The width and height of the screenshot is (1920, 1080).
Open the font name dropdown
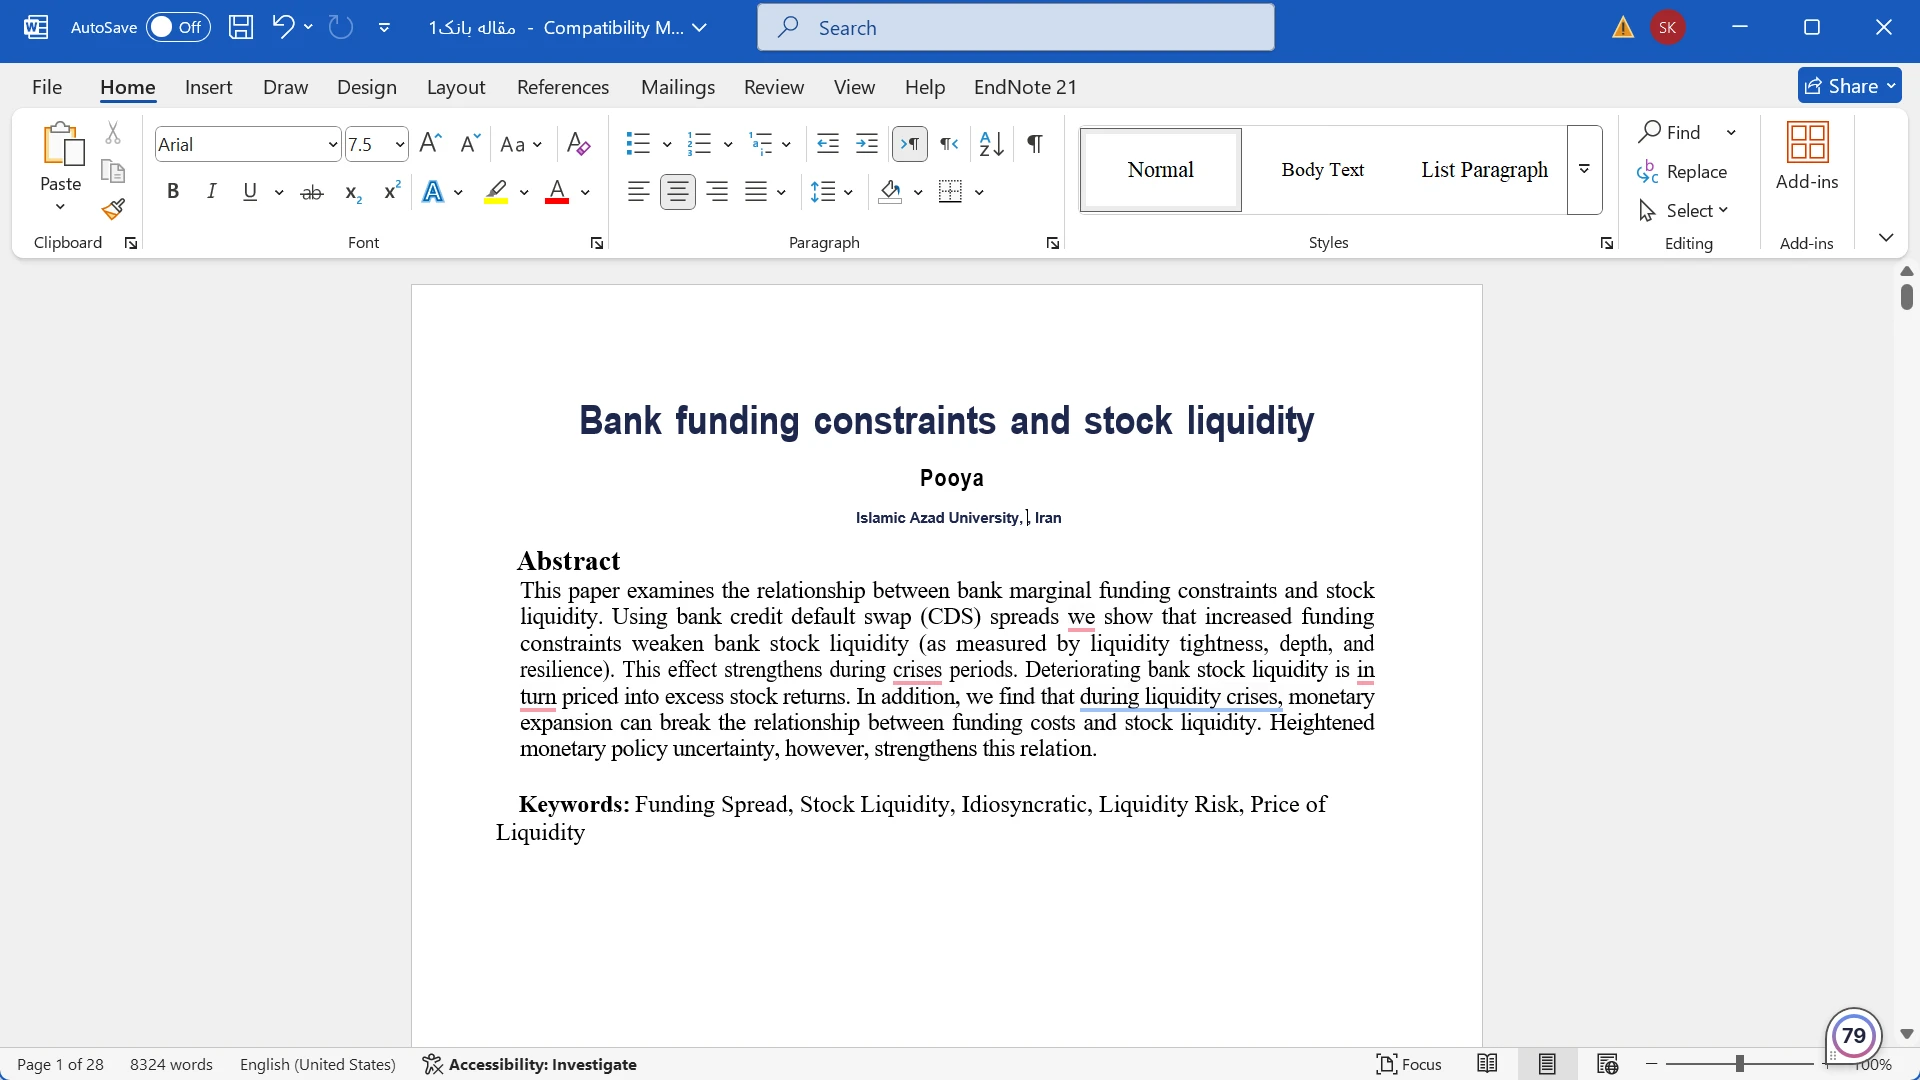(x=332, y=145)
